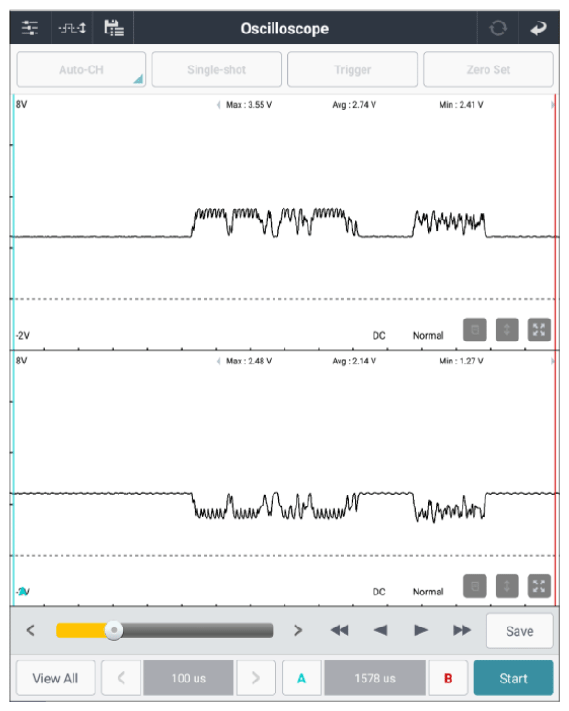Image resolution: width=569 pixels, height=711 pixels.
Task: Open the saved data list icon
Action: [114, 28]
